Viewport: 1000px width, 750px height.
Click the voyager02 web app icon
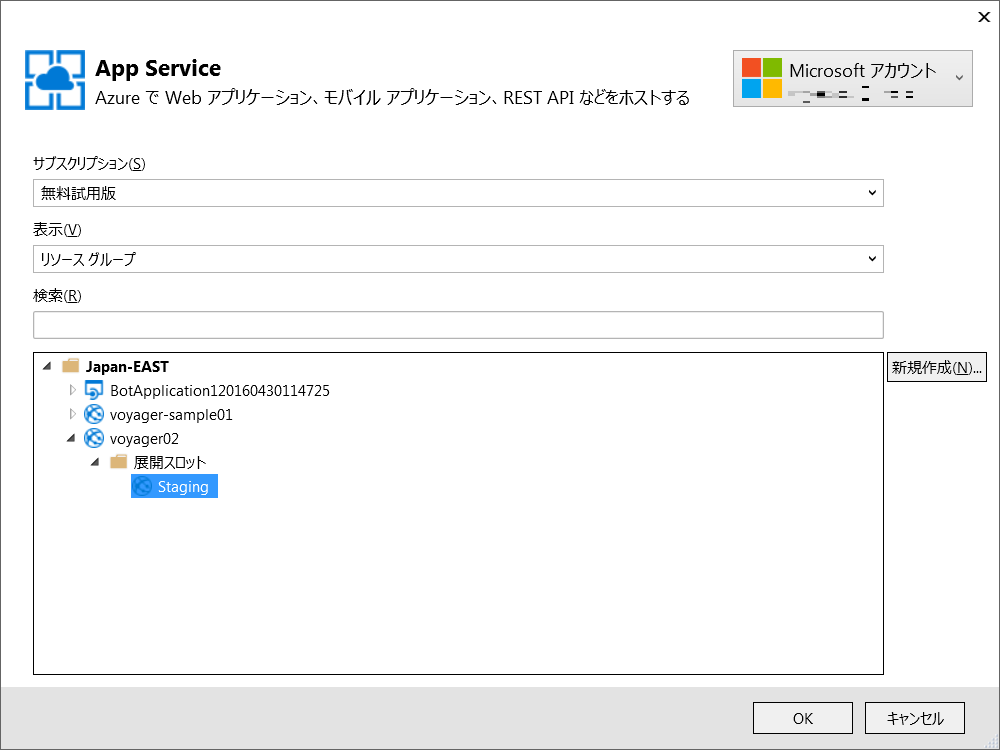[x=94, y=438]
